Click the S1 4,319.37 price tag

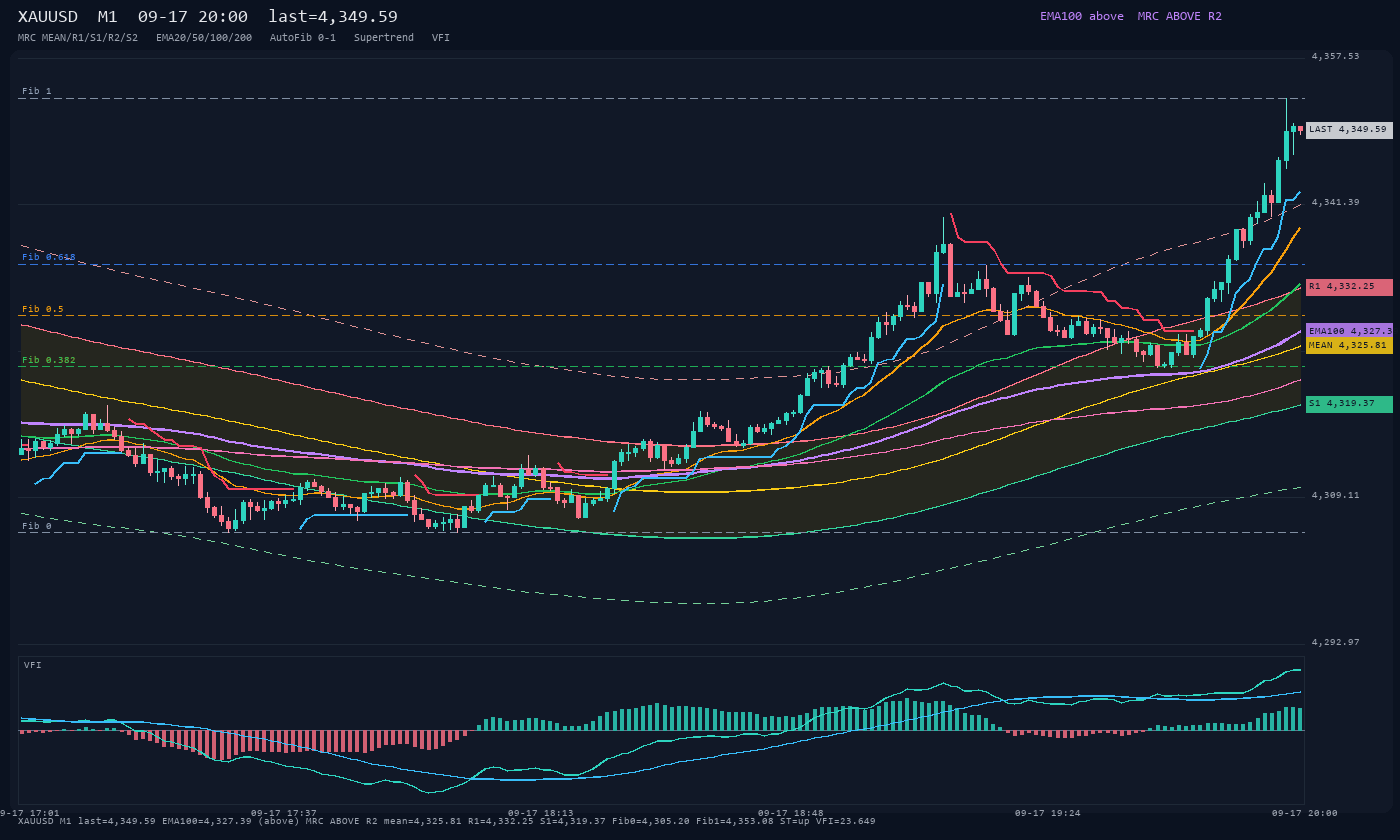pos(1349,404)
